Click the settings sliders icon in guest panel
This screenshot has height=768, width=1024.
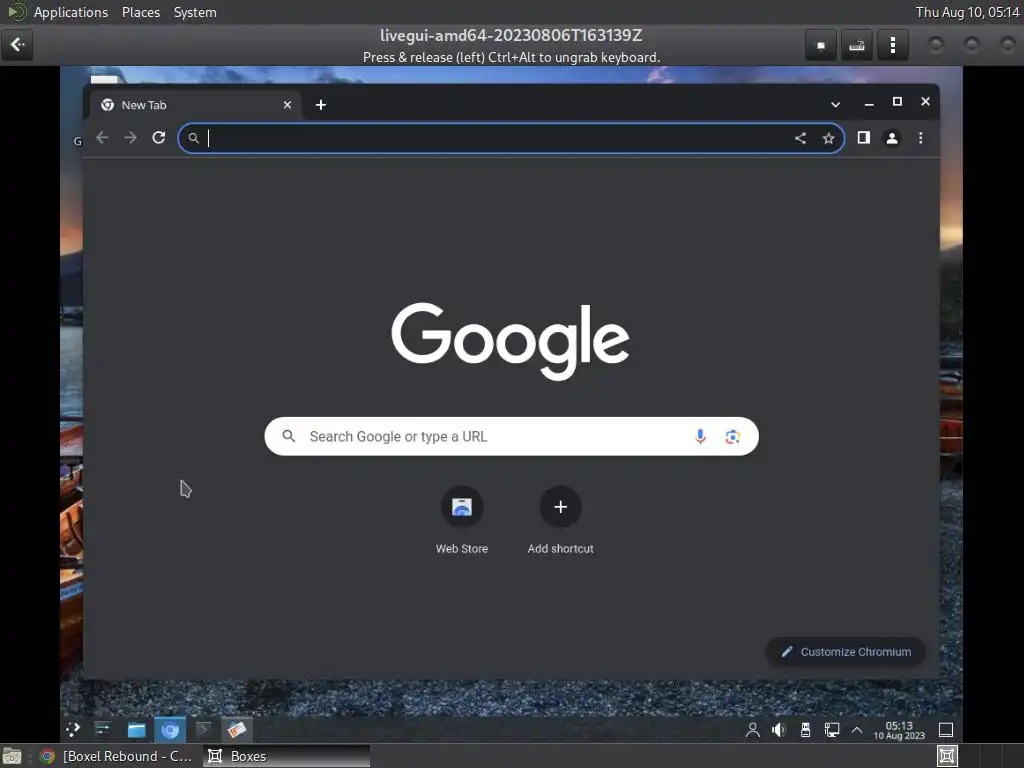click(x=103, y=729)
